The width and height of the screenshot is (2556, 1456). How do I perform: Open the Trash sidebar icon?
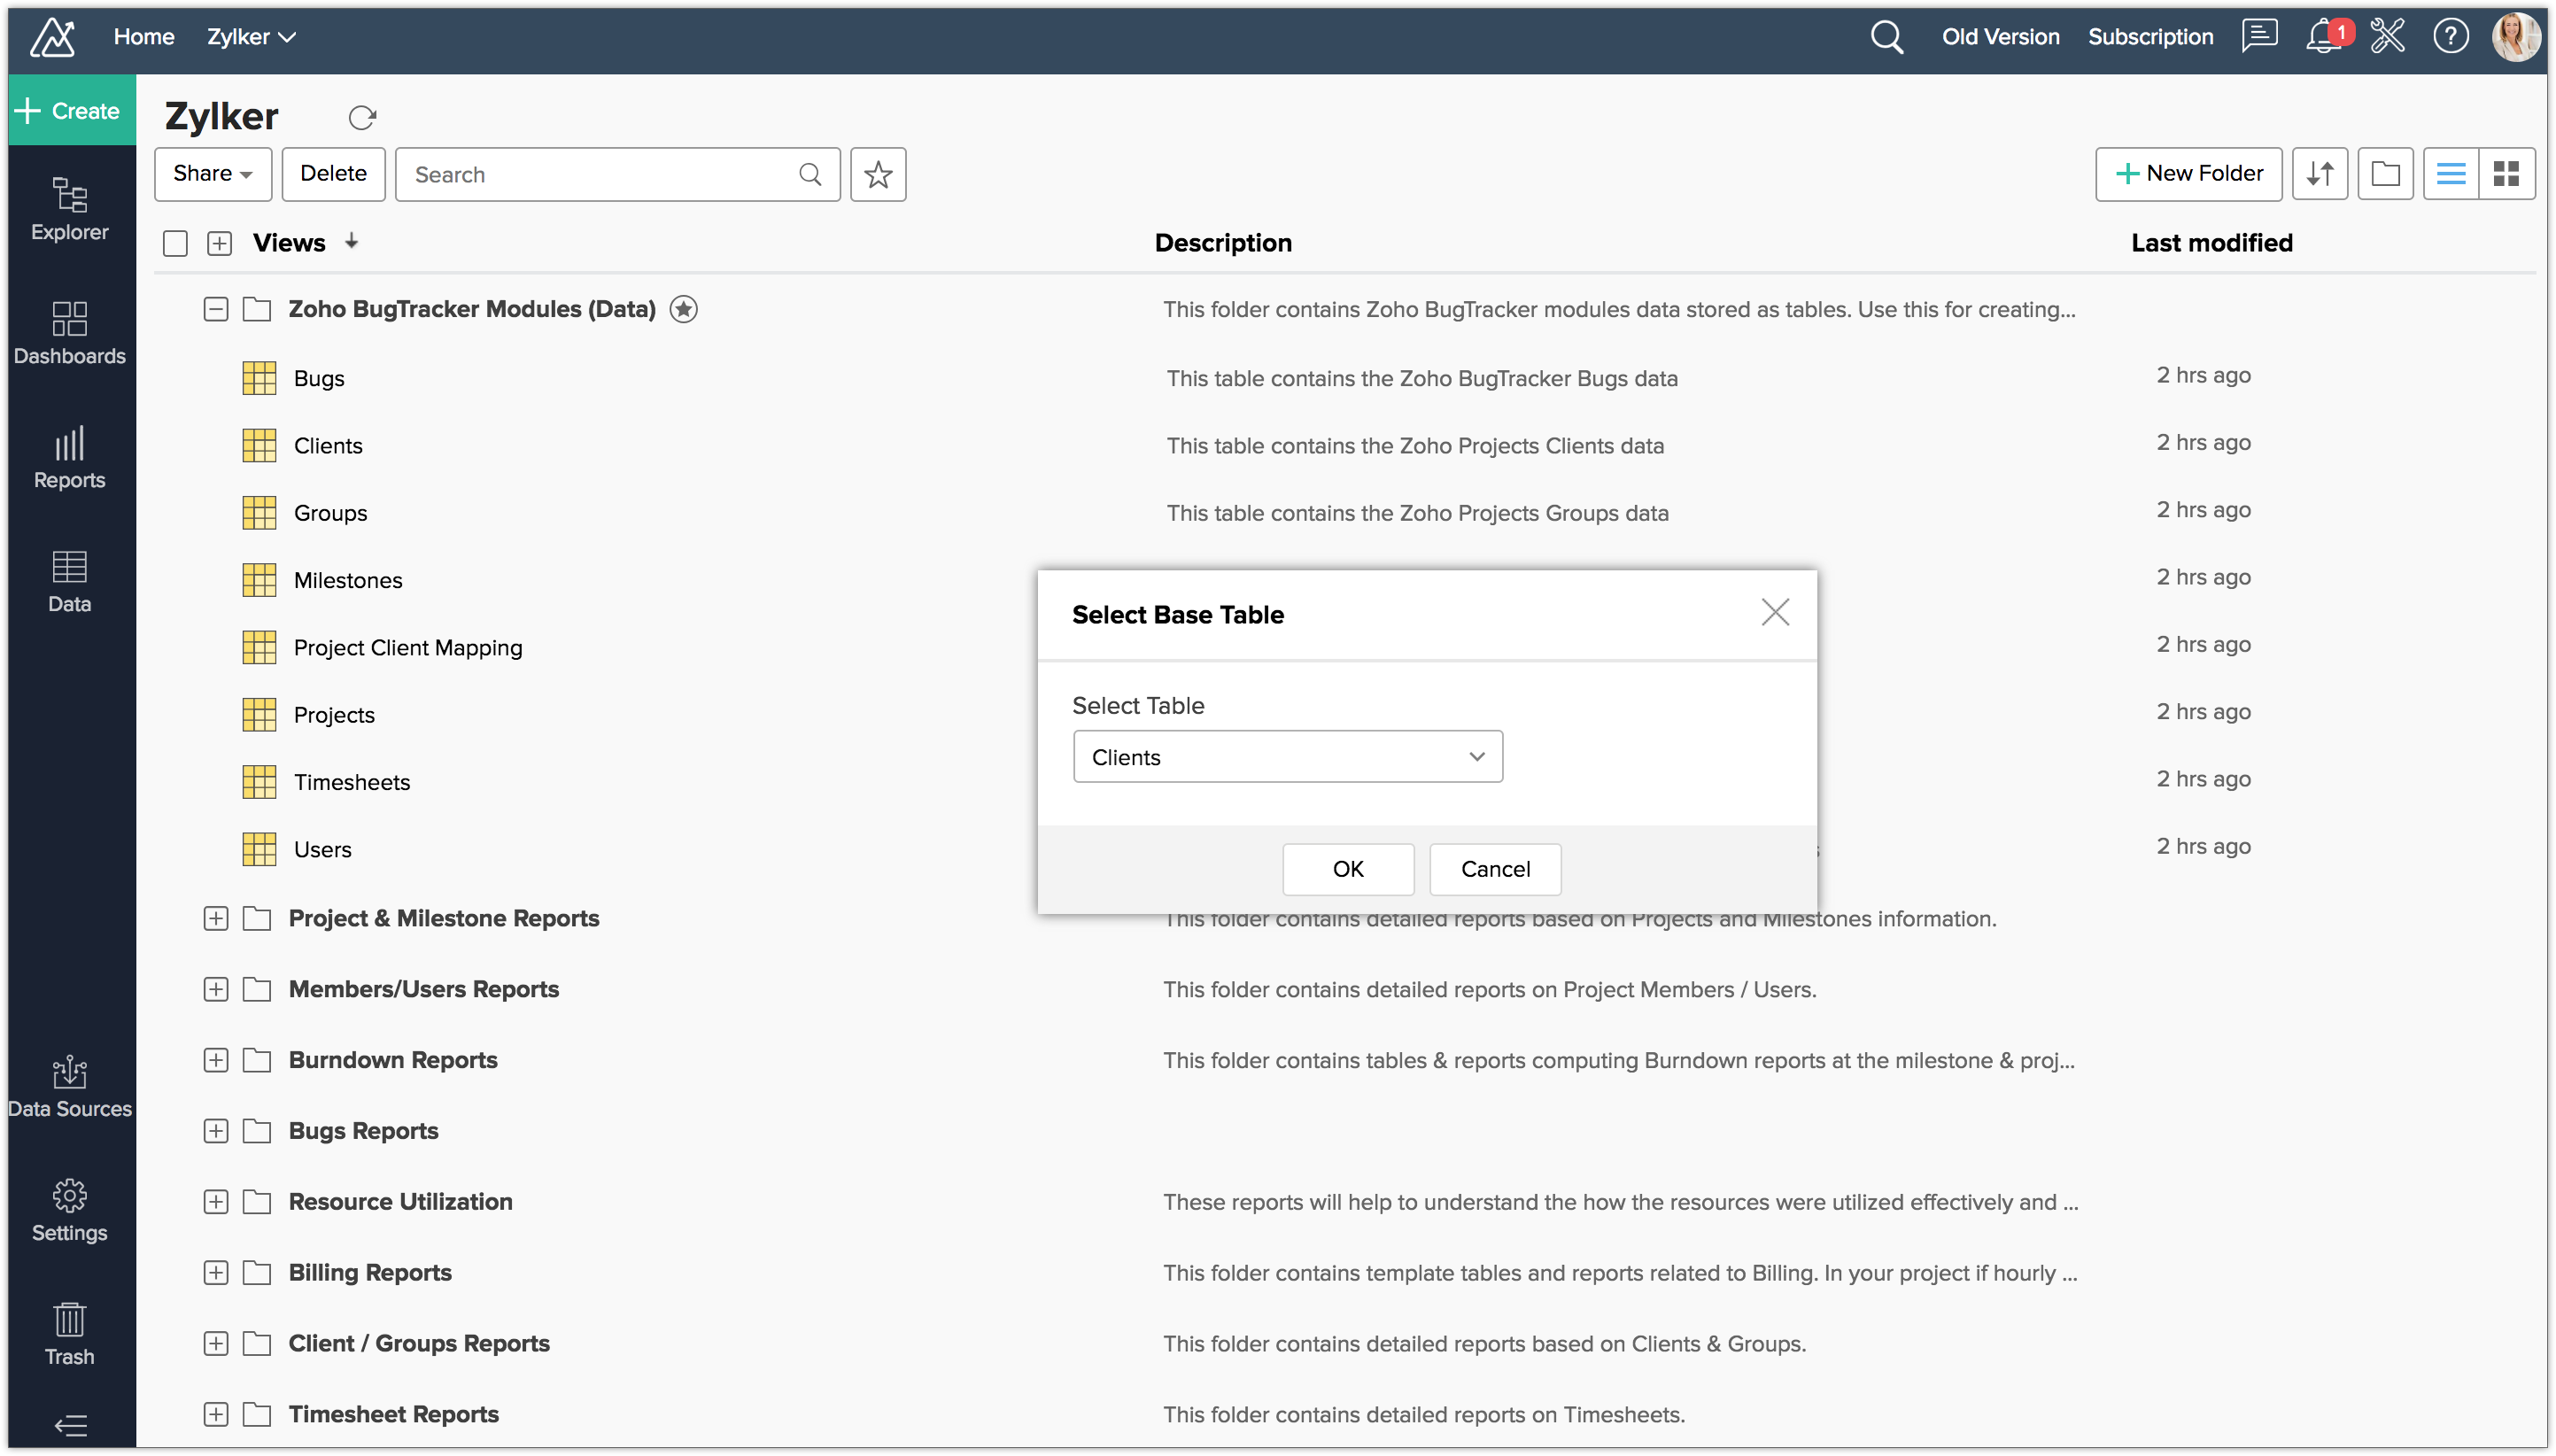click(69, 1333)
